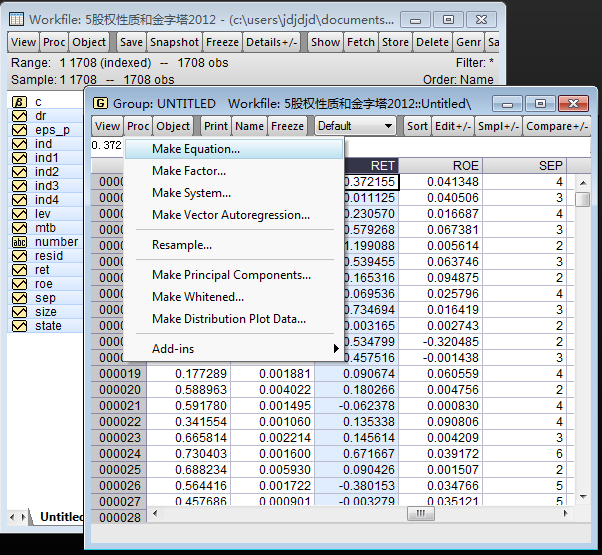Click Delete in Workfile toolbar

[x=432, y=42]
